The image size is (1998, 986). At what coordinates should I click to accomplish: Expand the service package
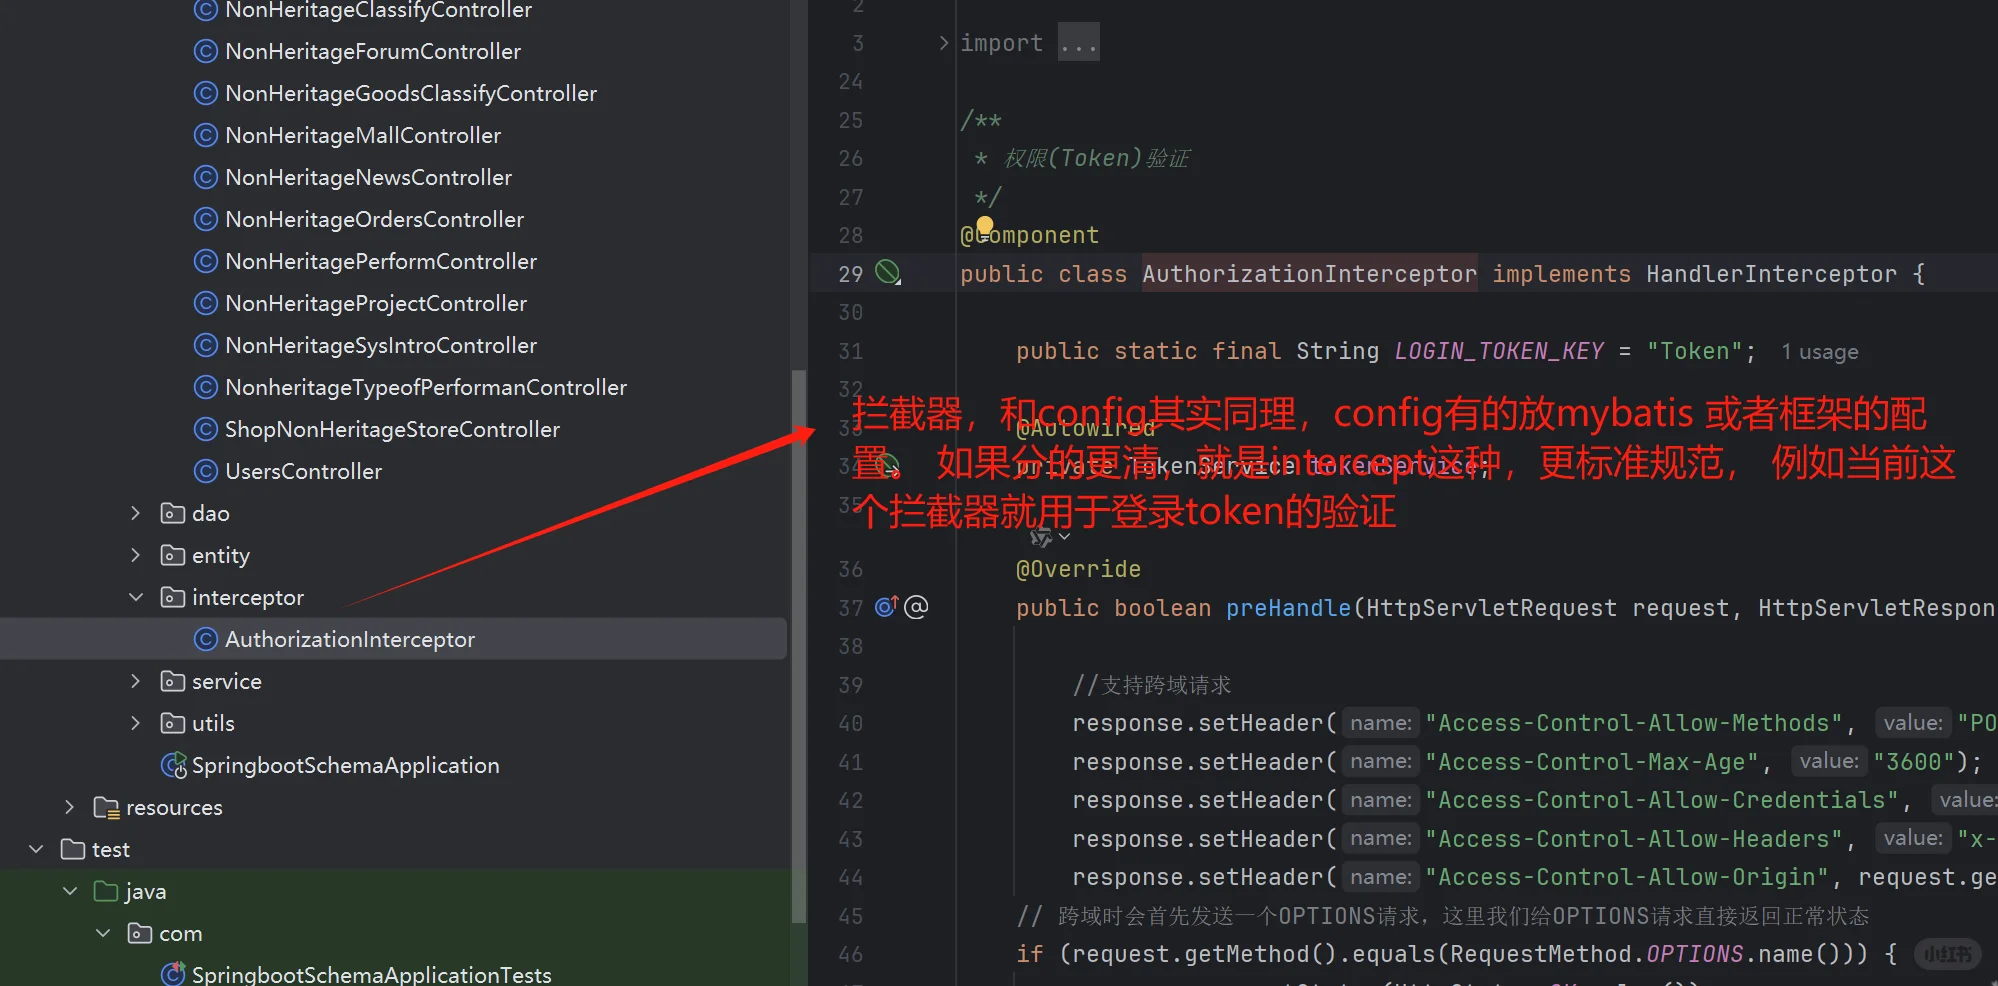136,681
